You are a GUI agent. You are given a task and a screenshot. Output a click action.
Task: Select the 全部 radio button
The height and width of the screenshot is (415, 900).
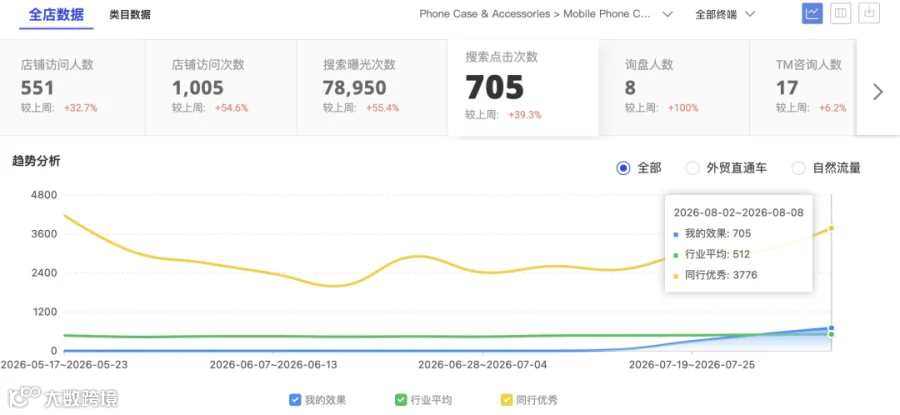click(x=623, y=168)
